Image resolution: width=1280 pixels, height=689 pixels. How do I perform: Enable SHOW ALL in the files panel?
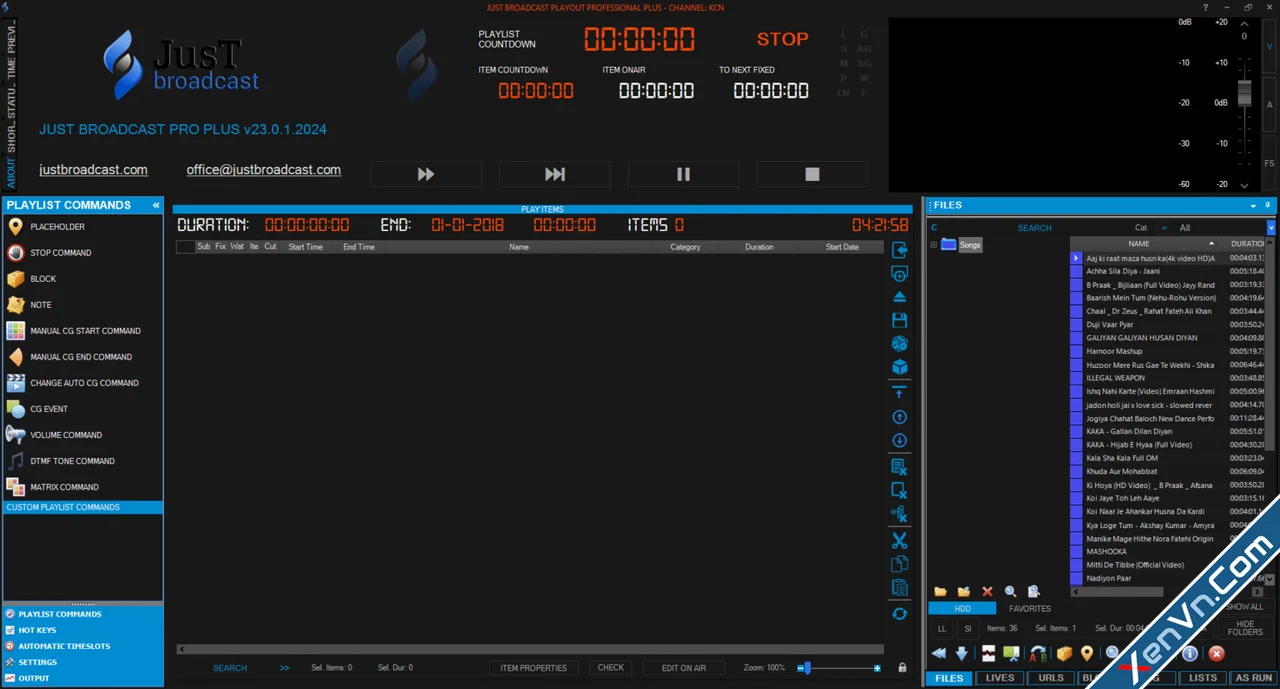(1243, 606)
